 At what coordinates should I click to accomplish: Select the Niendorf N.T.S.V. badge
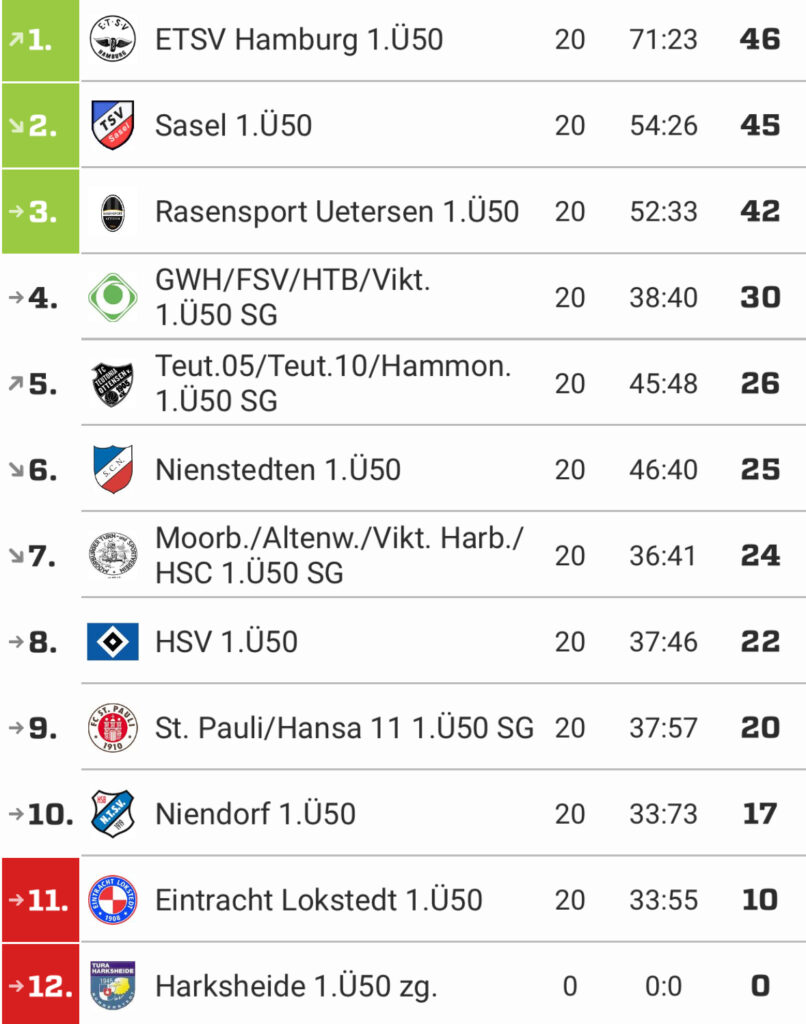coord(112,814)
